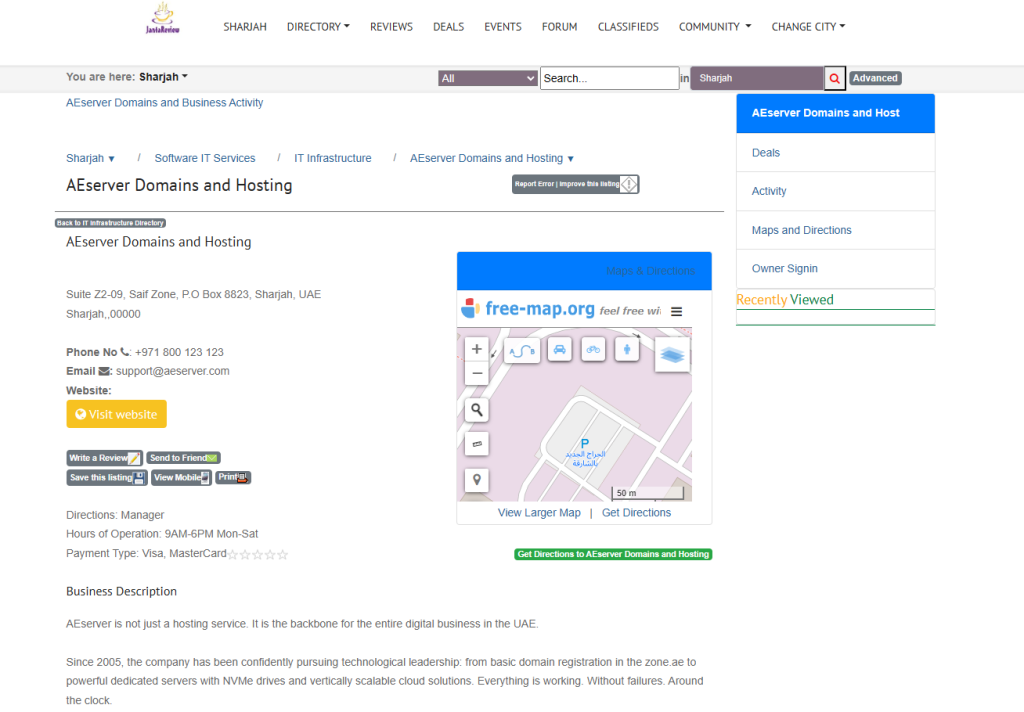Viewport: 1024px width, 712px height.
Task: Click AEserver Domains and Business Activity link
Action: [165, 103]
